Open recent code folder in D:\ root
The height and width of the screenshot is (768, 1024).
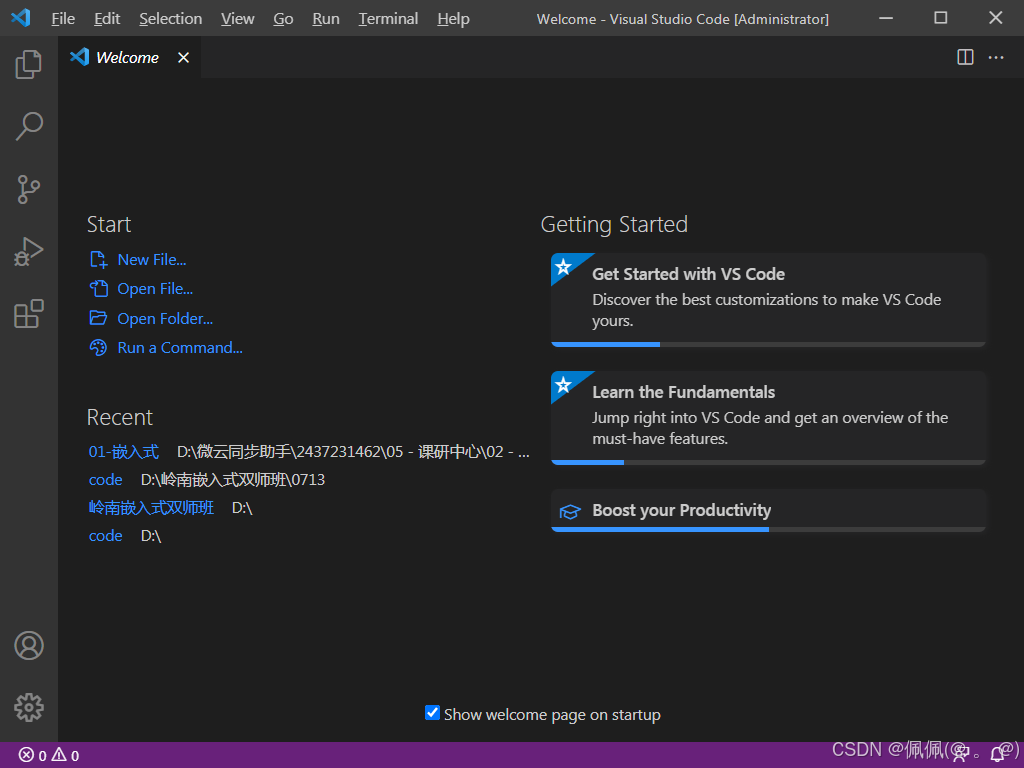coord(106,536)
